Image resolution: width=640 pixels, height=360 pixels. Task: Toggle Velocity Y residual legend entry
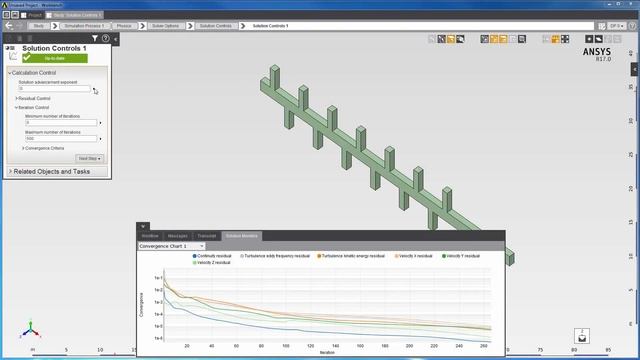coord(461,256)
